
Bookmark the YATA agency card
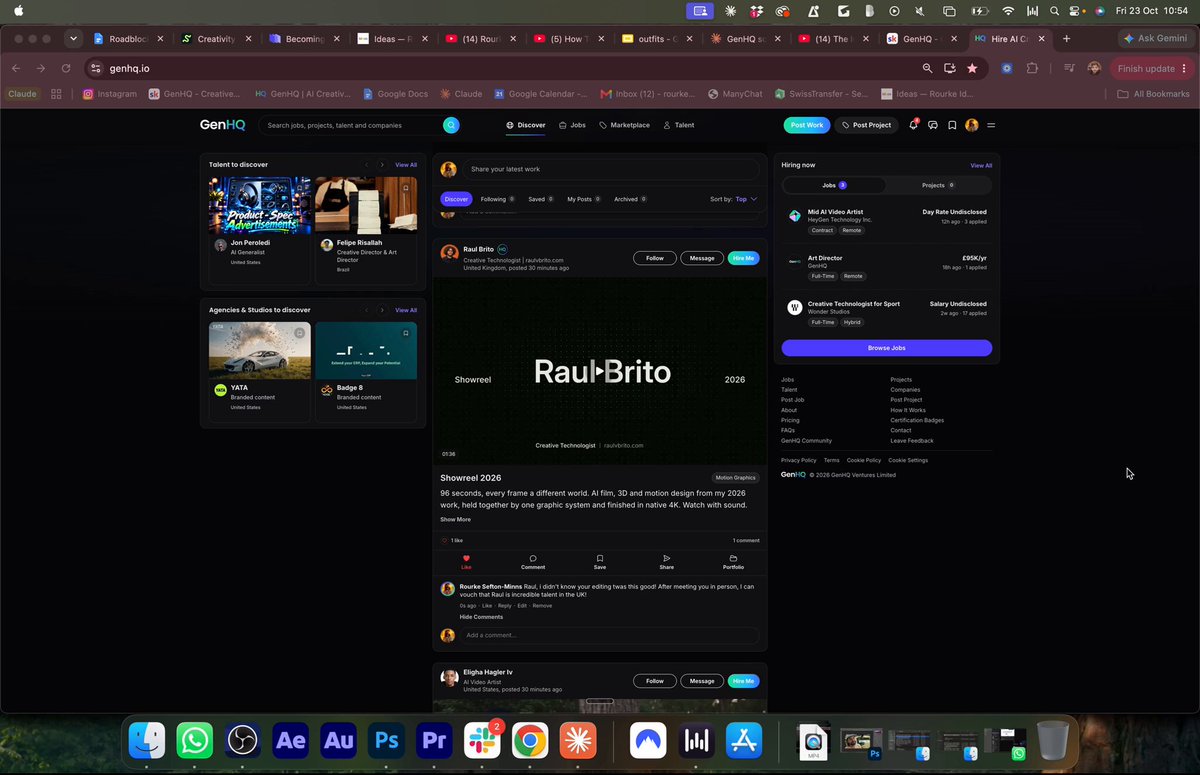[300, 333]
